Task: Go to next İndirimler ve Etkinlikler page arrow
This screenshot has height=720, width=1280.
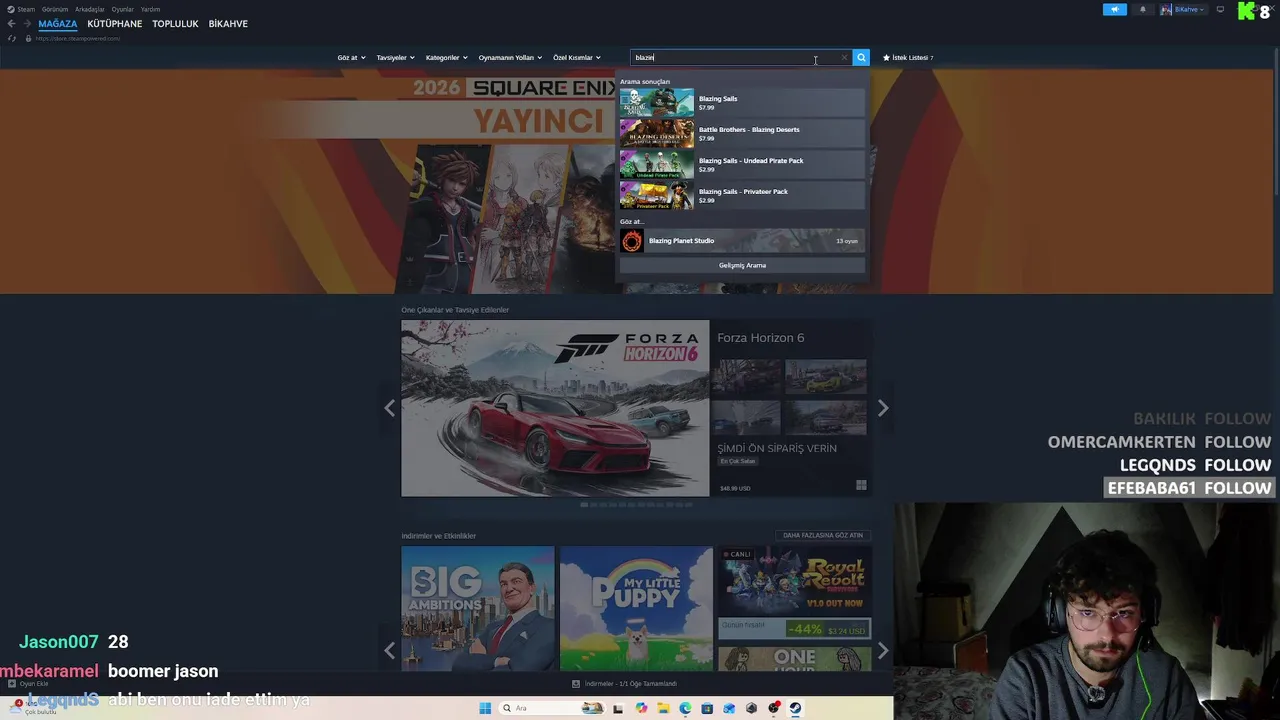Action: point(883,651)
